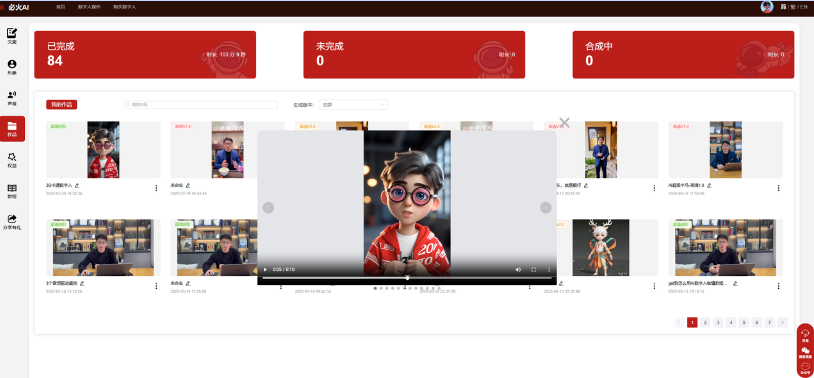Open 首页 in the top navigation
The height and width of the screenshot is (378, 814).
[61, 7]
